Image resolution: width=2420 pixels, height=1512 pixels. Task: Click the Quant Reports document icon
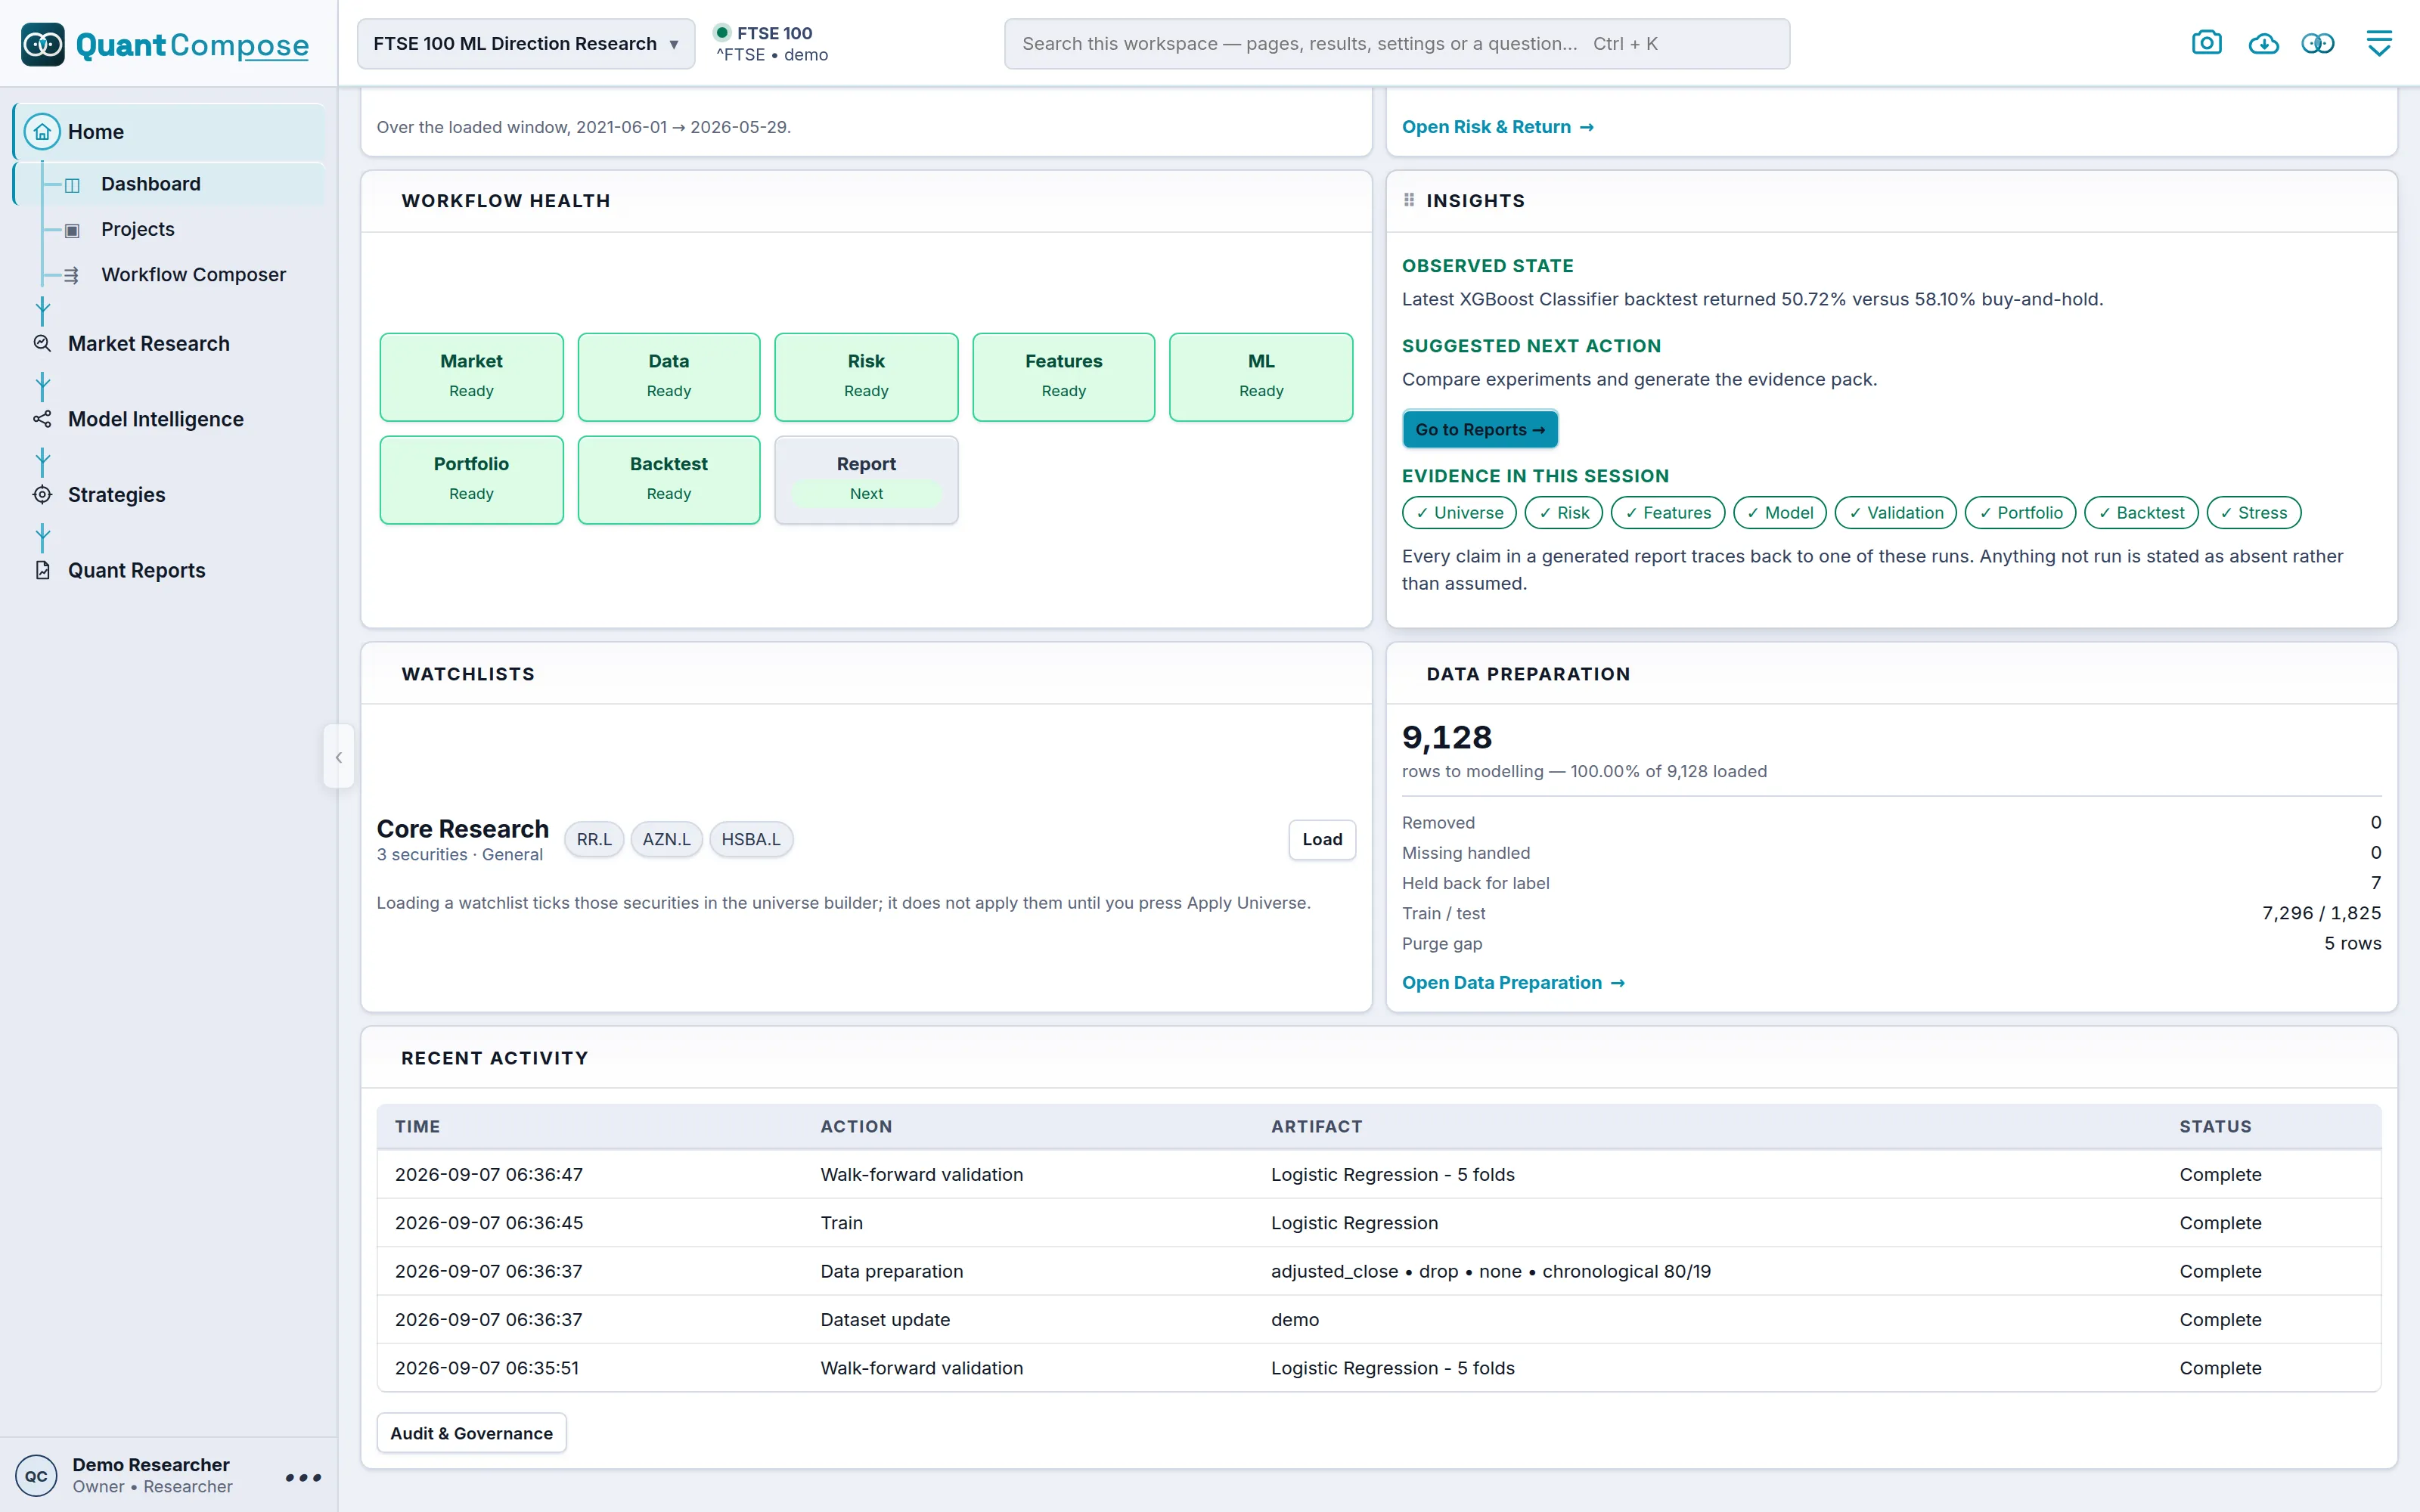point(42,570)
